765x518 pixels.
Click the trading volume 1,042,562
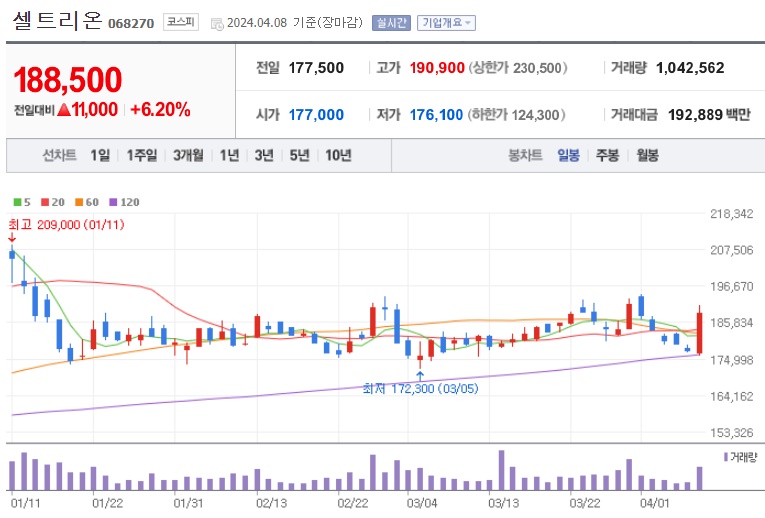pos(690,68)
